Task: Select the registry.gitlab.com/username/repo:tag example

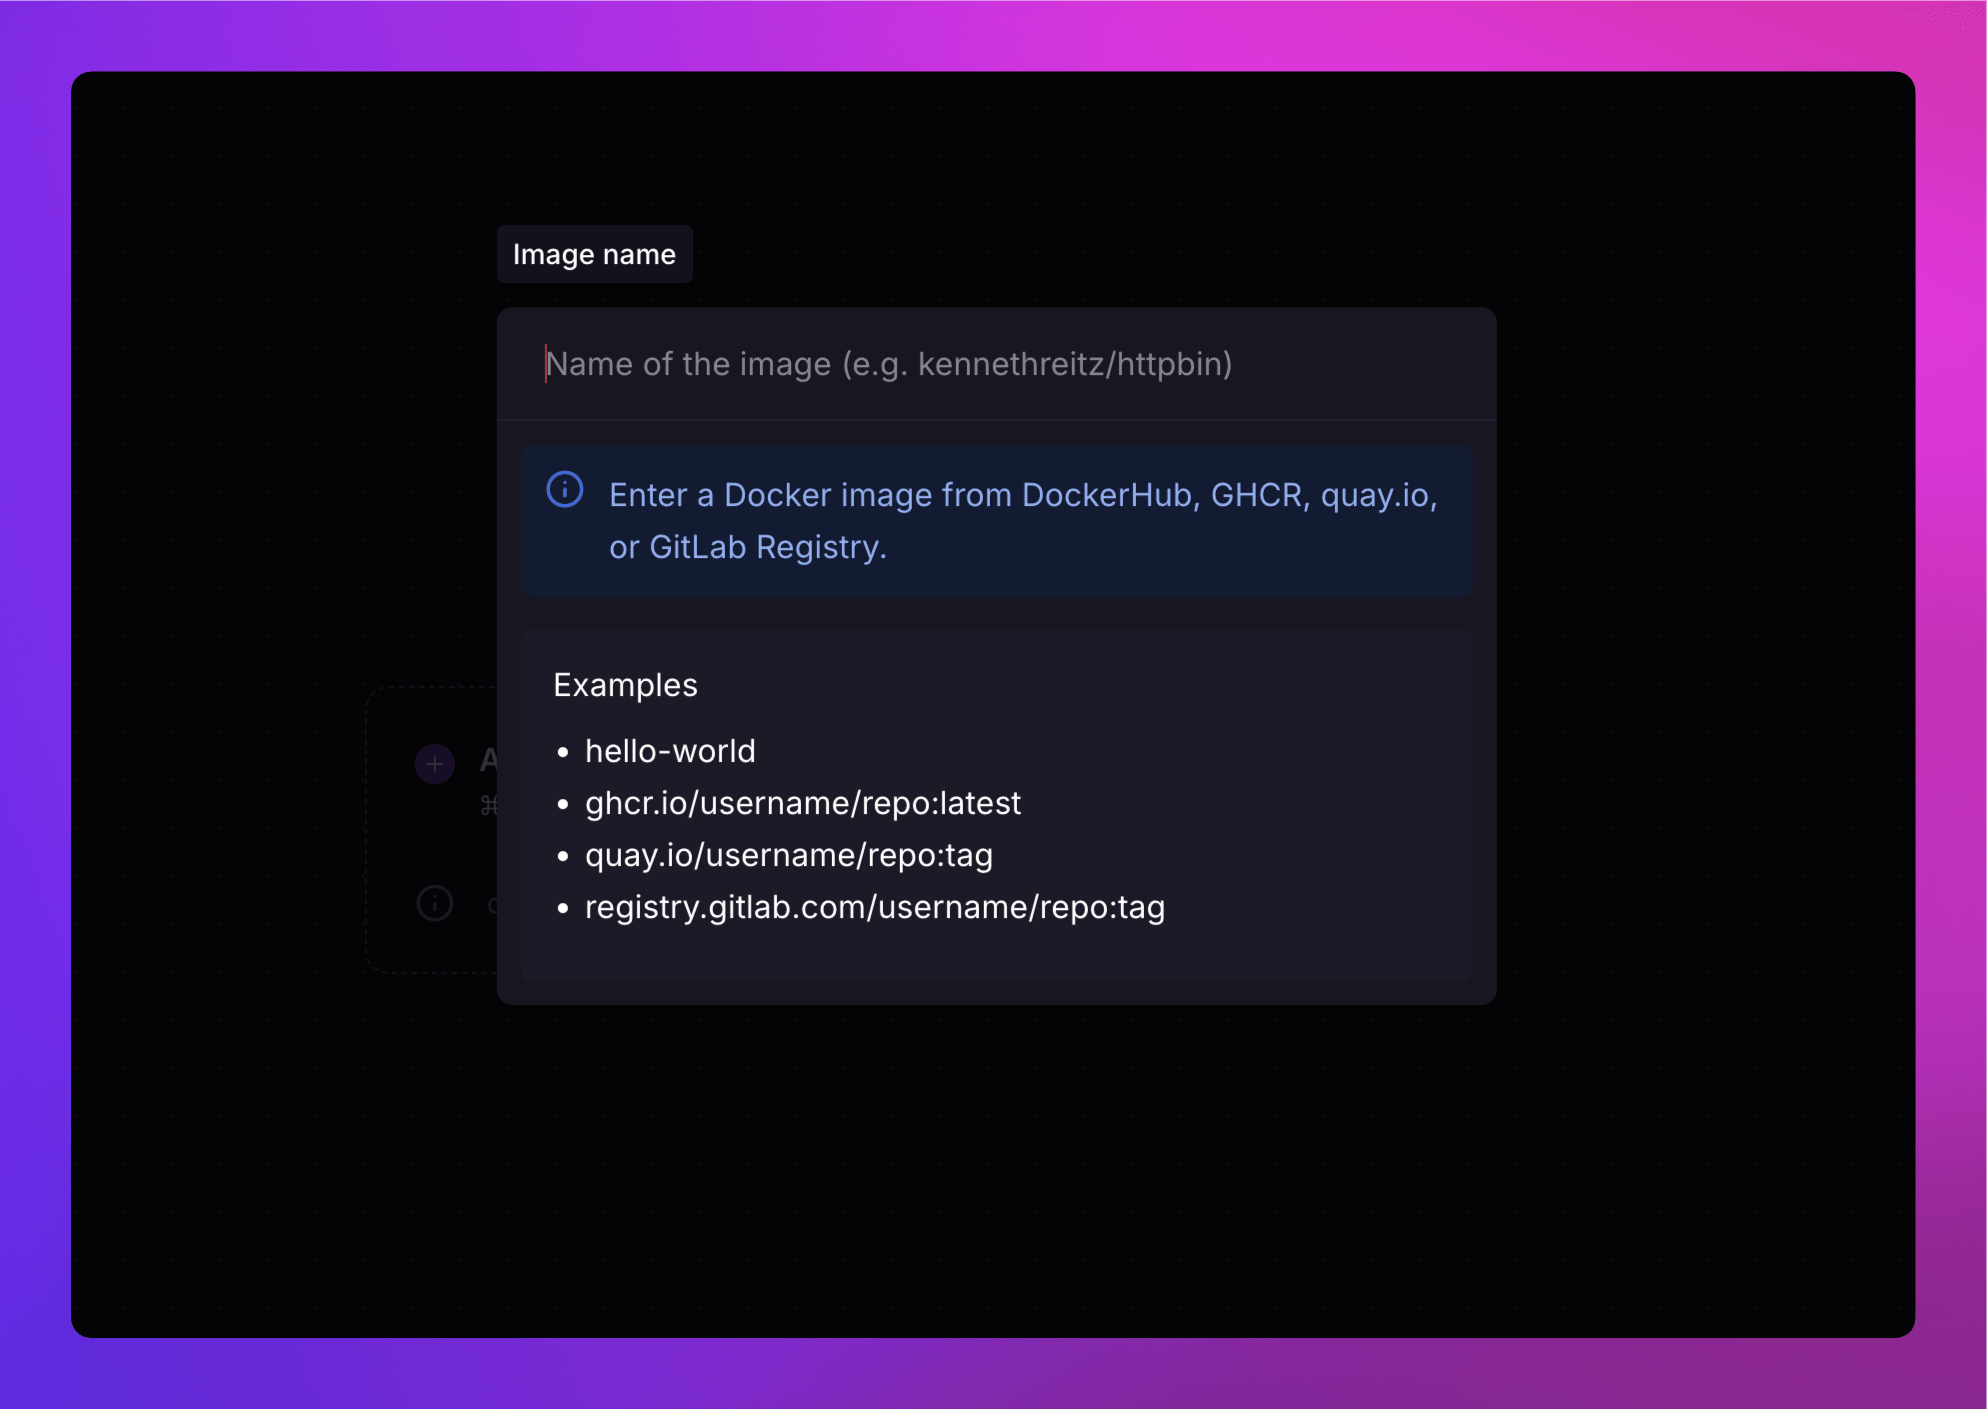Action: pos(874,907)
